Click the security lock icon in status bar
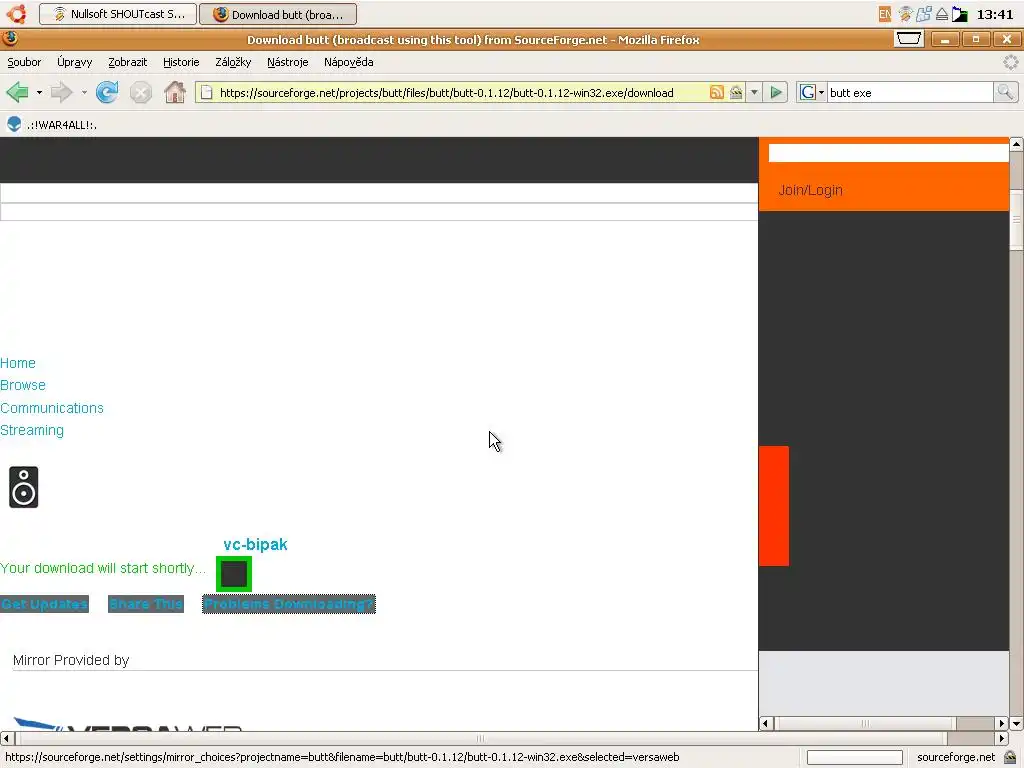 coord(1010,758)
